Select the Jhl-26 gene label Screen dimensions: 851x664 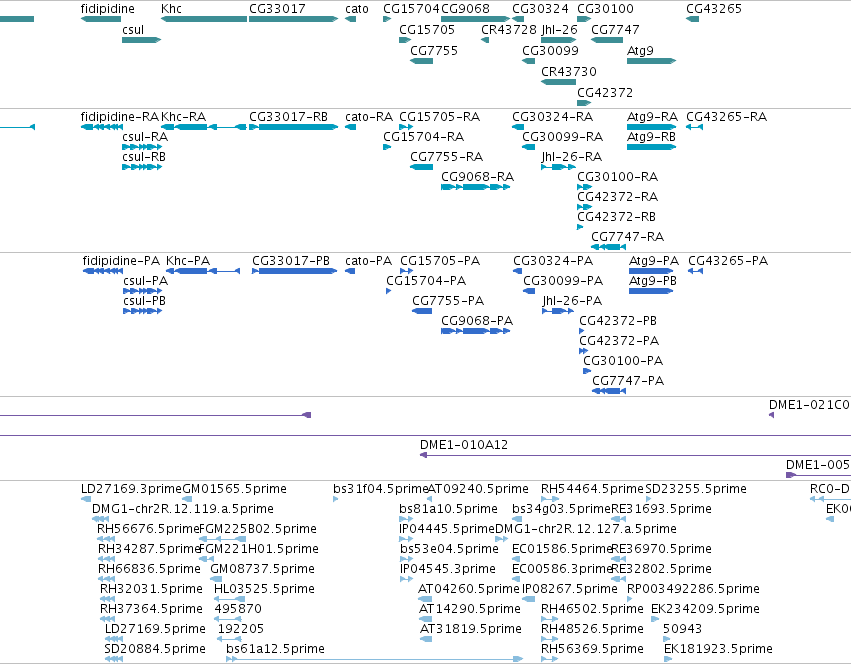pyautogui.click(x=560, y=30)
